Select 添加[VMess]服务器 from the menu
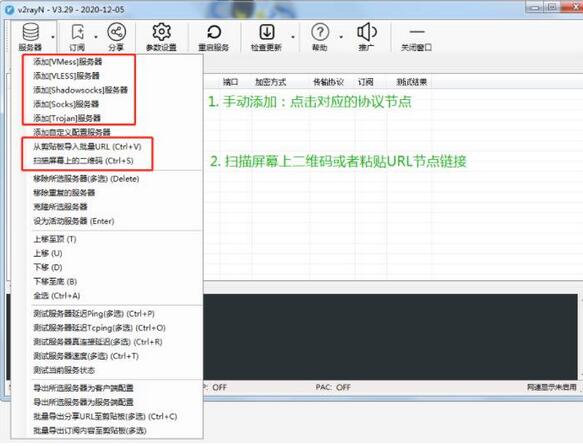The height and width of the screenshot is (446, 583). point(68,62)
